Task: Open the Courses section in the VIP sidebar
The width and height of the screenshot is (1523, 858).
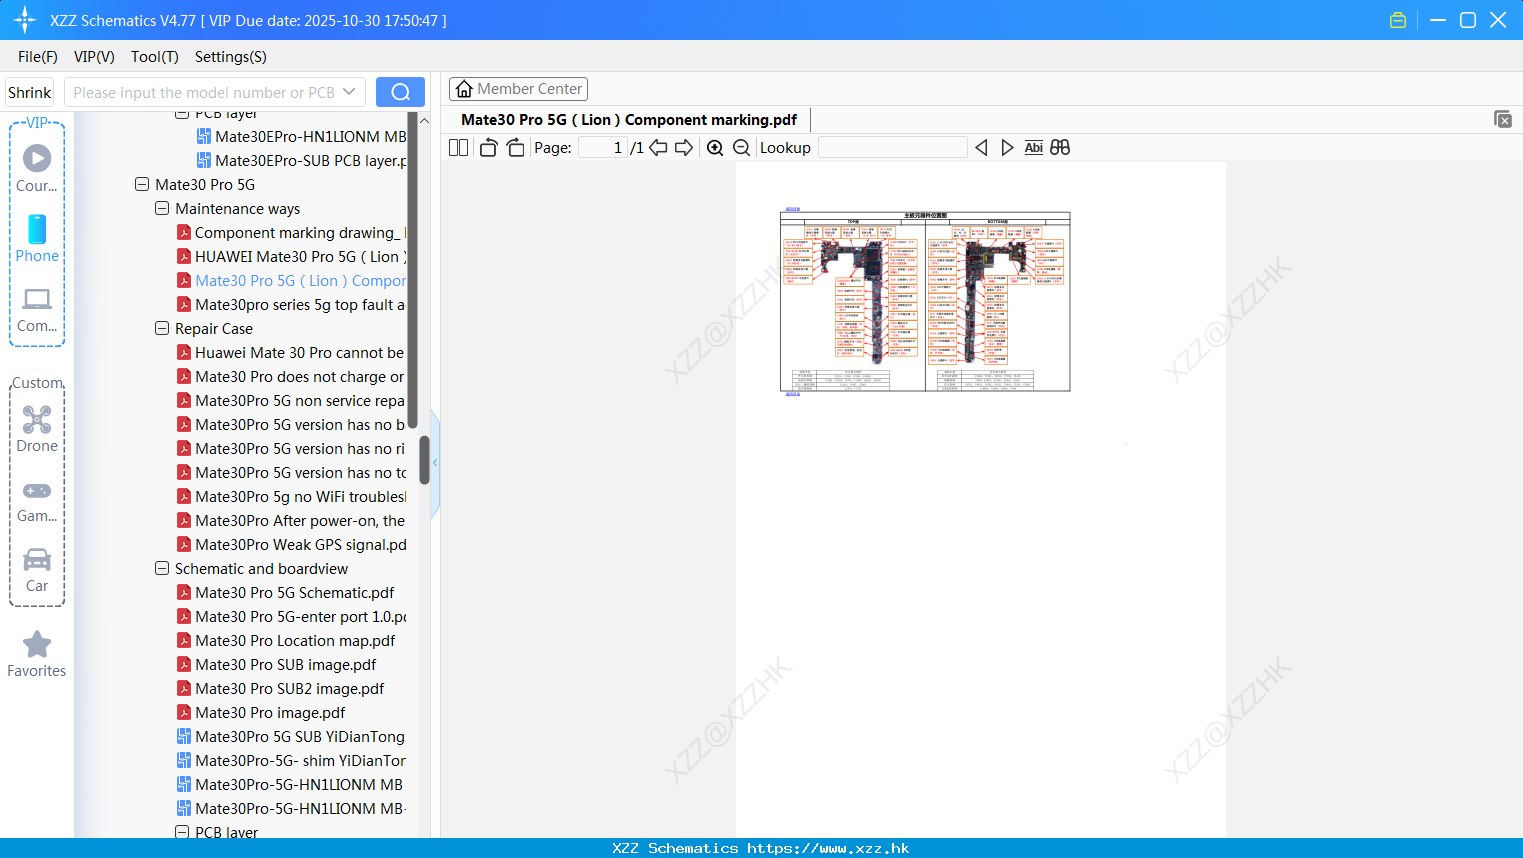Action: pyautogui.click(x=37, y=169)
